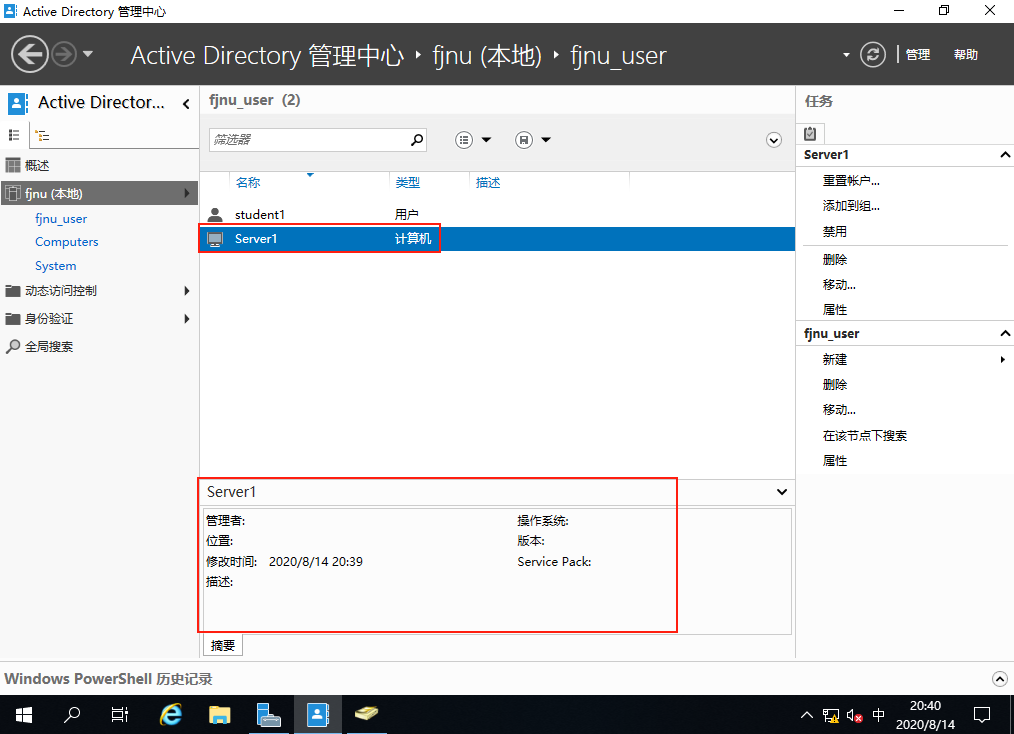
Task: Click the student1 user icon
Action: (x=215, y=214)
